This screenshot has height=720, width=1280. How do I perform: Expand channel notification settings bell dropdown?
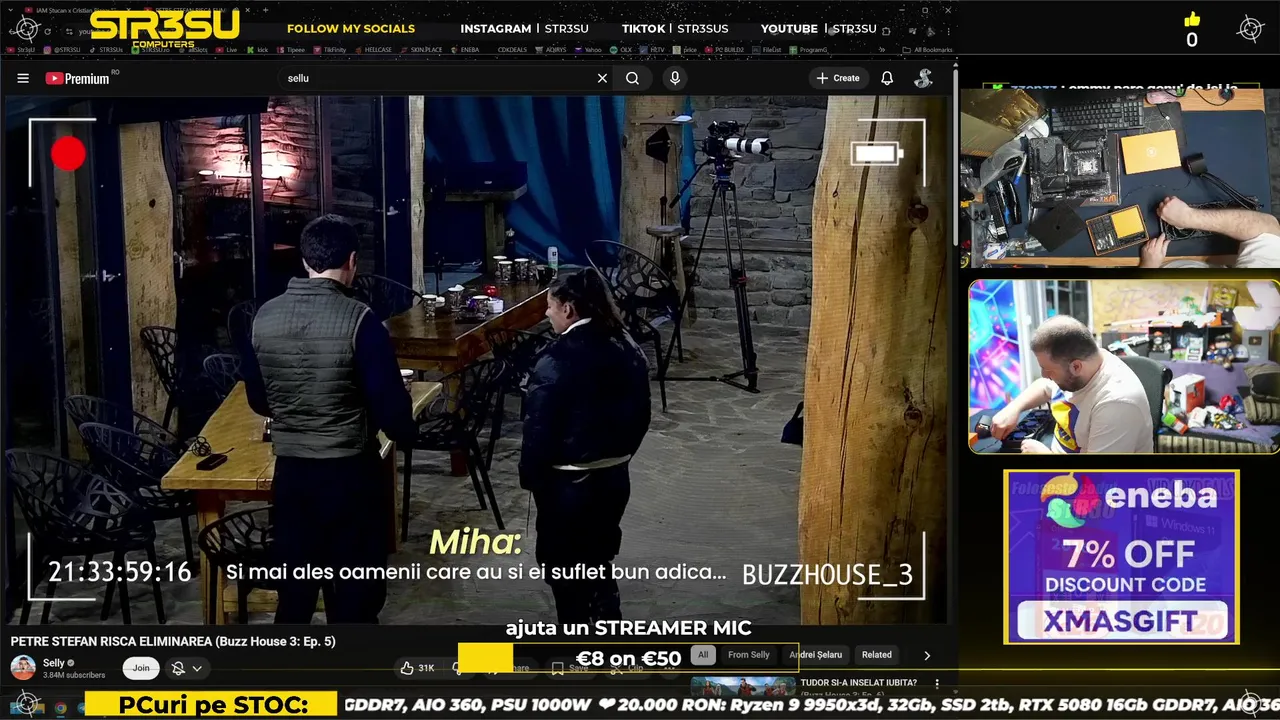pyautogui.click(x=187, y=668)
